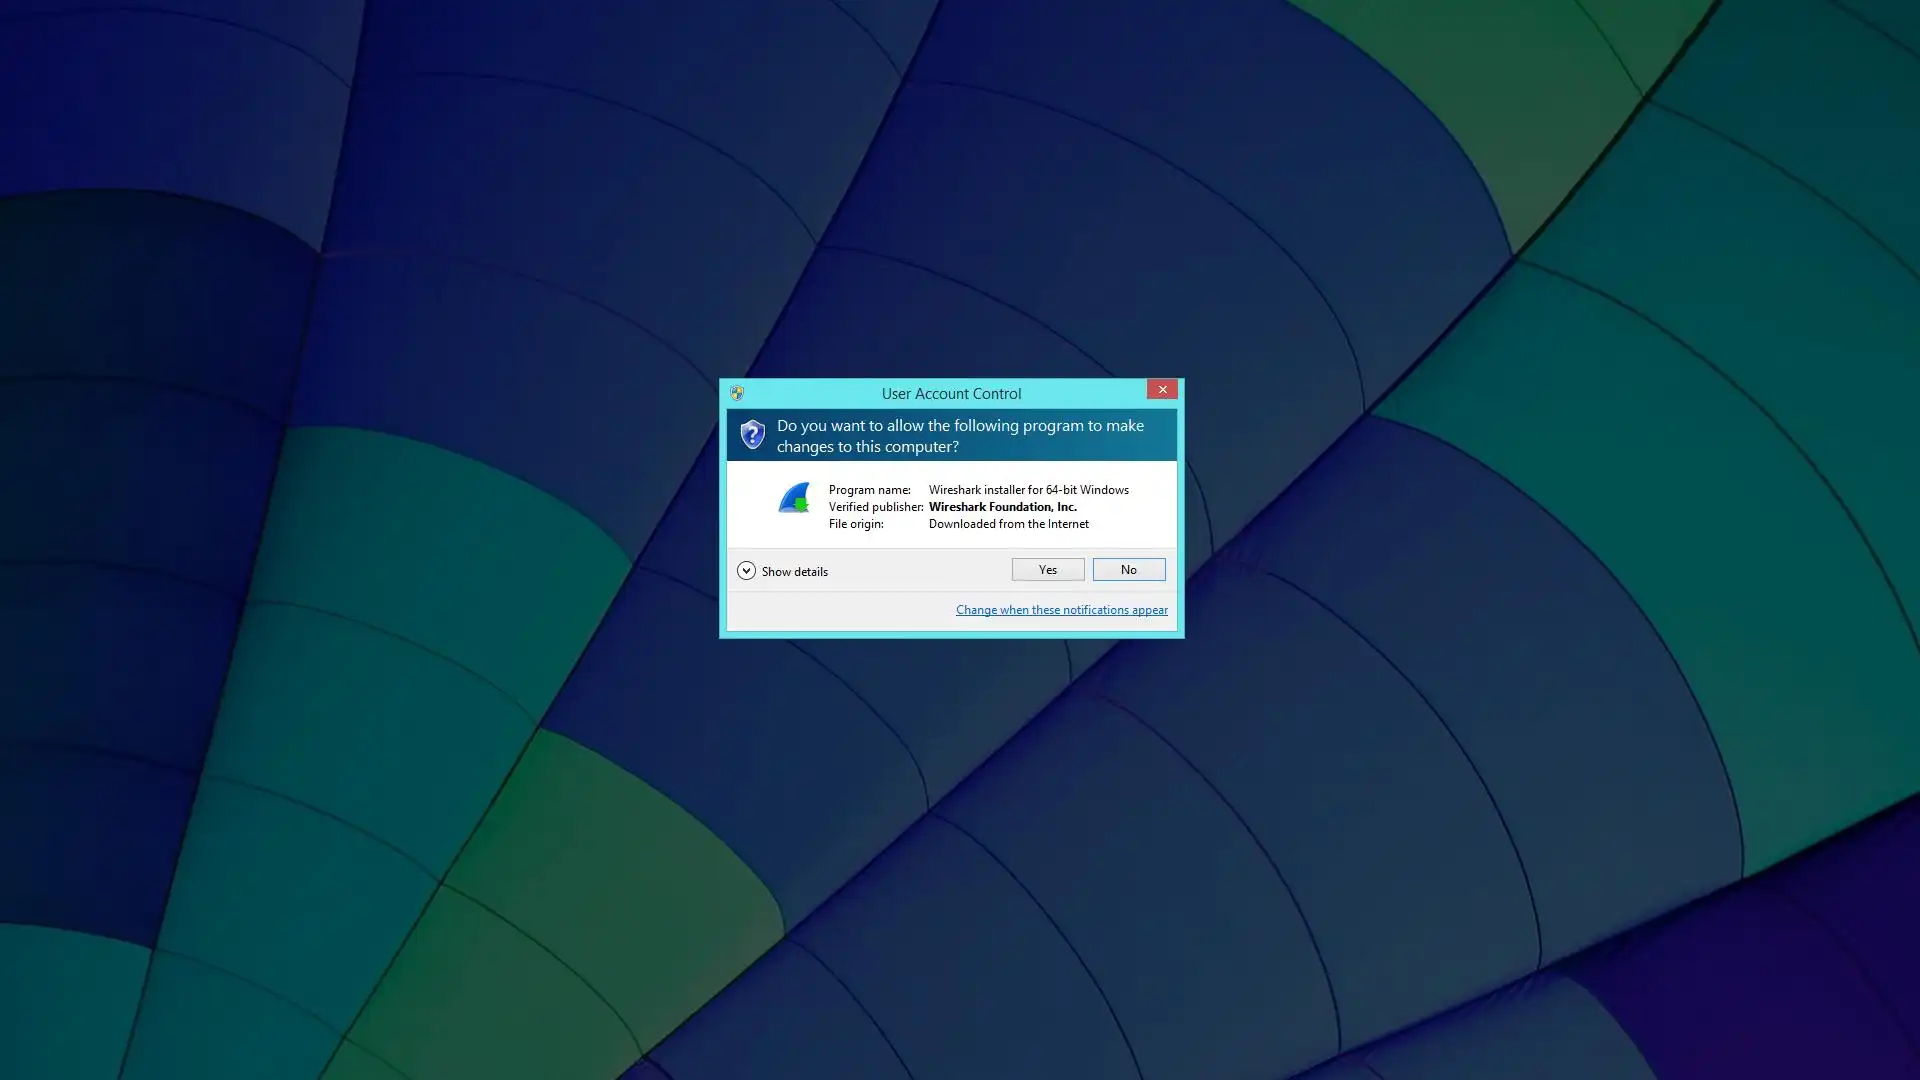Click the File origin label
Viewport: 1920px width, 1080px height.
pyautogui.click(x=856, y=524)
